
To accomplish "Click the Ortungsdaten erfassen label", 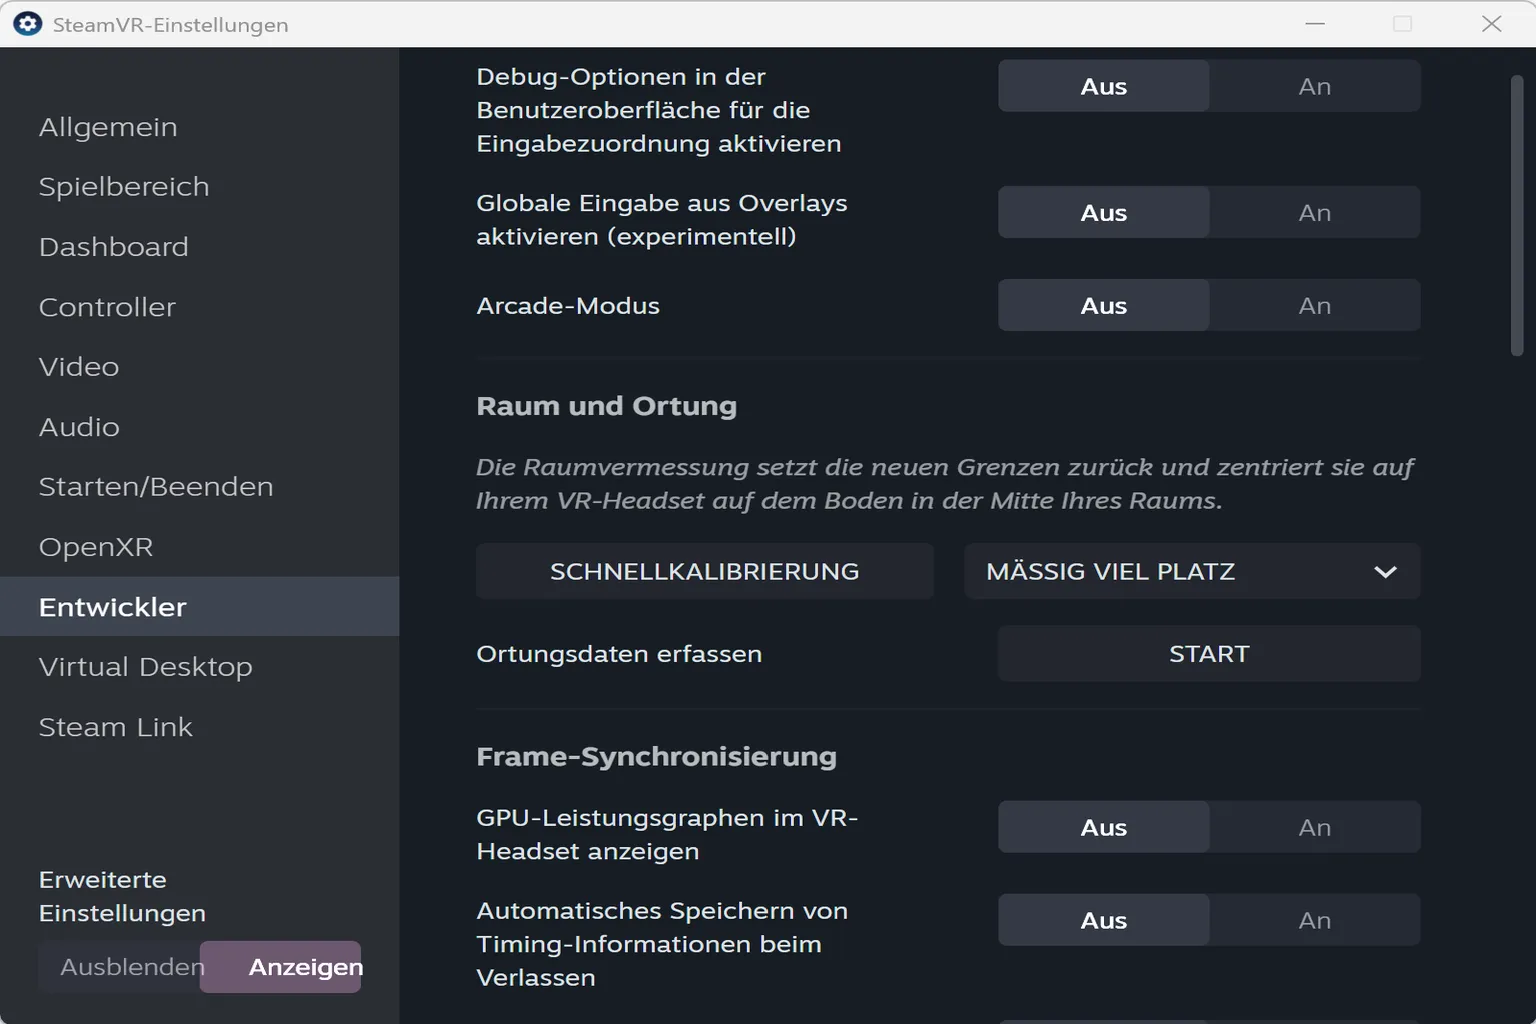I will [619, 654].
